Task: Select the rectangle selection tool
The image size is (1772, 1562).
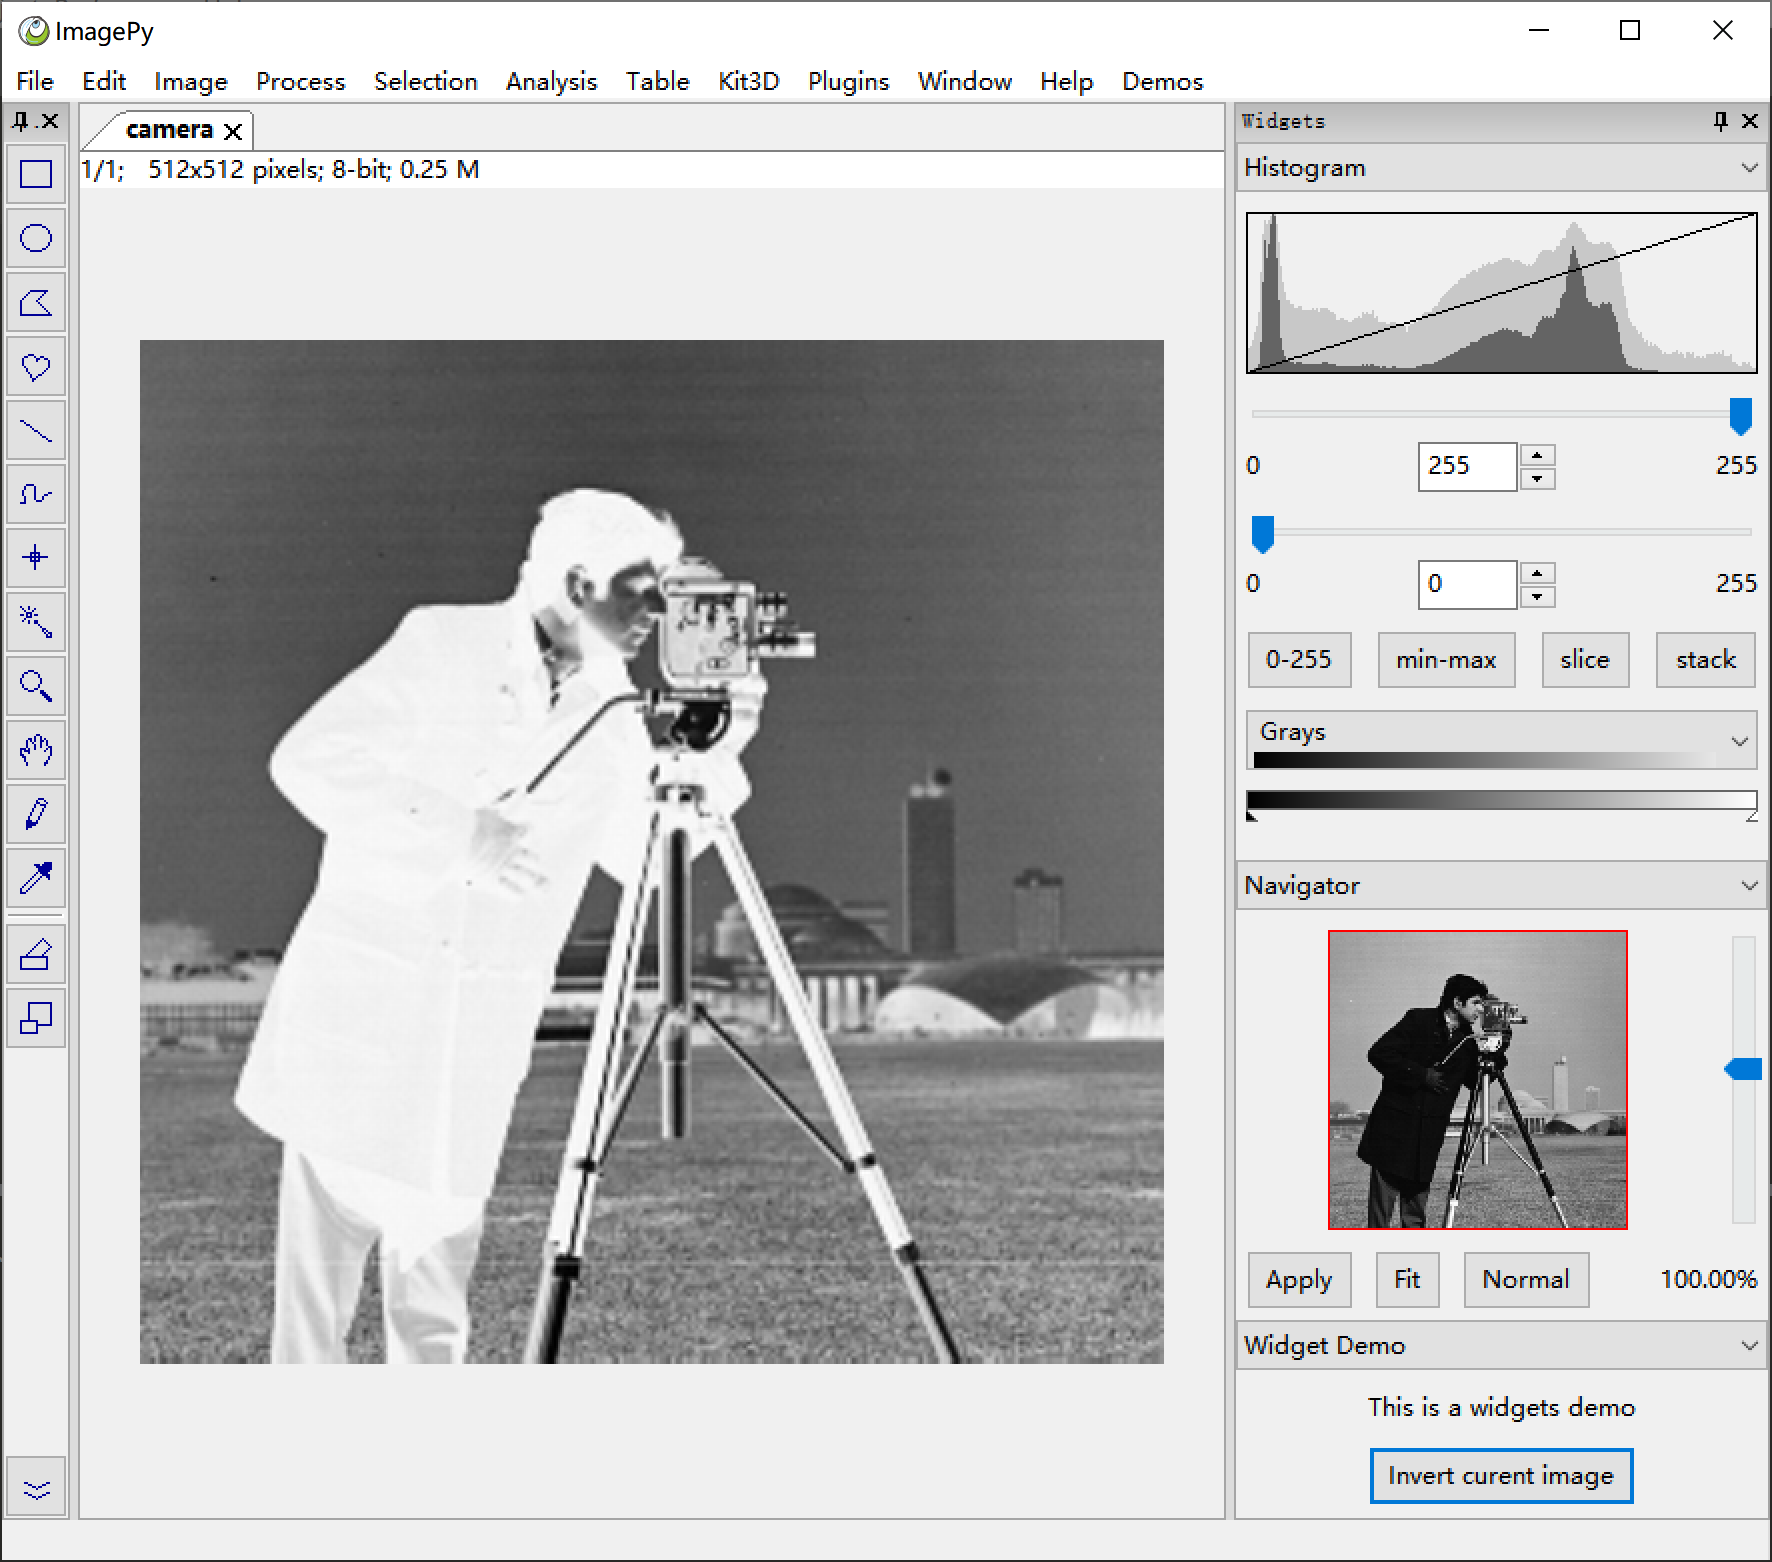Action: (x=36, y=175)
